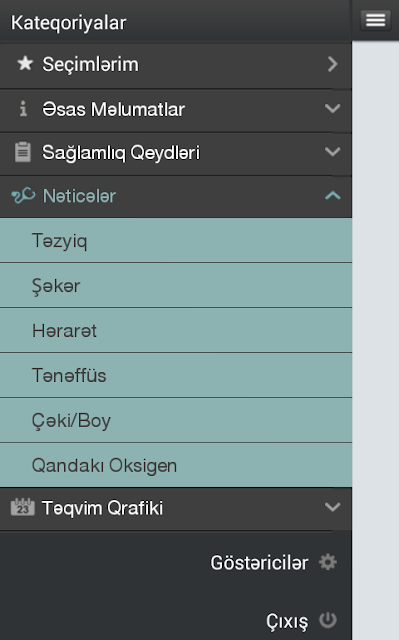399x640 pixels.
Task: Expand Əsas Məlumatlar section chevron
Action: coord(332,109)
